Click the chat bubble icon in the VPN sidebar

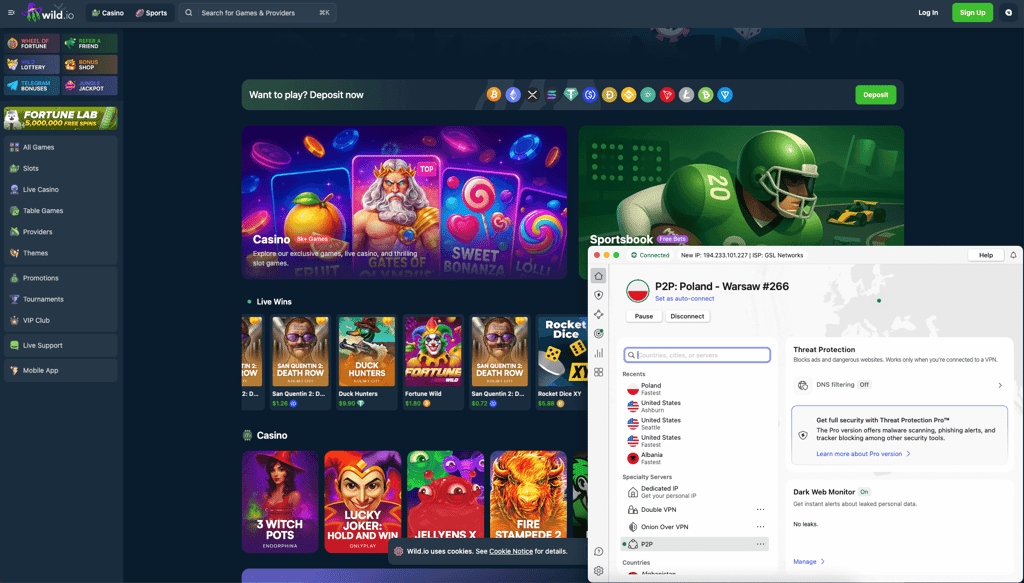(x=598, y=552)
